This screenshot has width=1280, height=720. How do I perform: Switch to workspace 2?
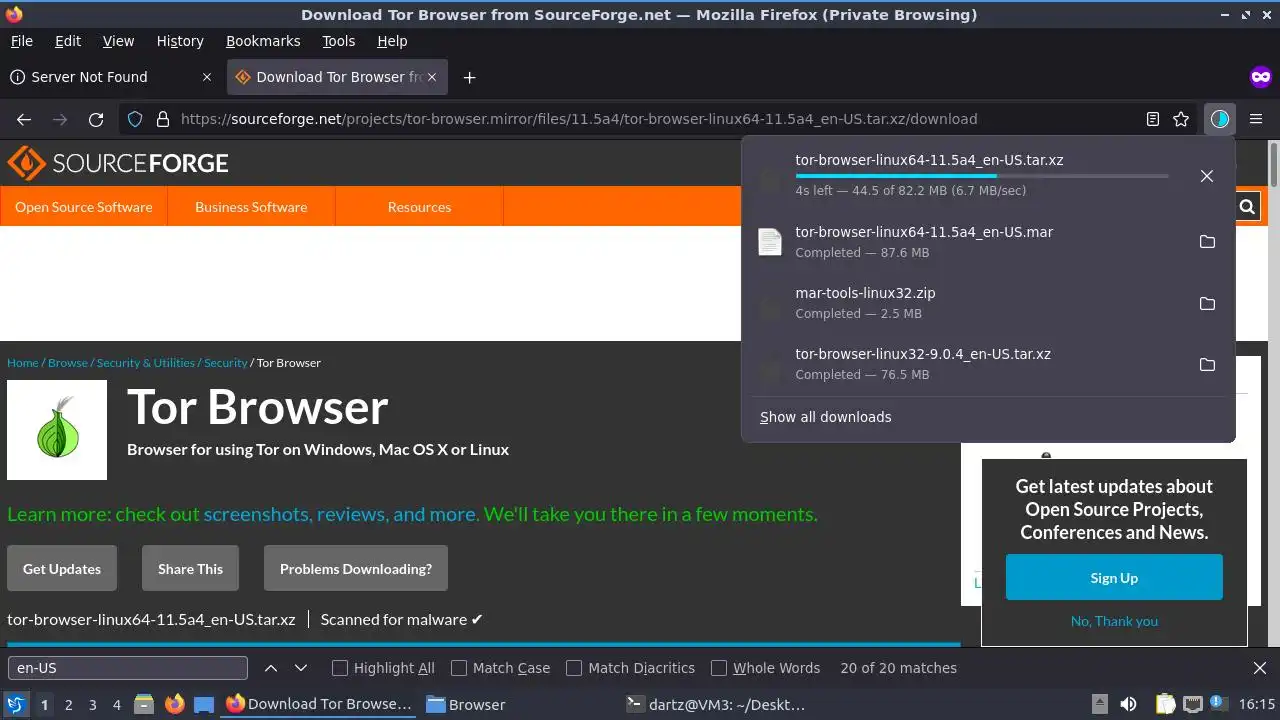click(68, 704)
